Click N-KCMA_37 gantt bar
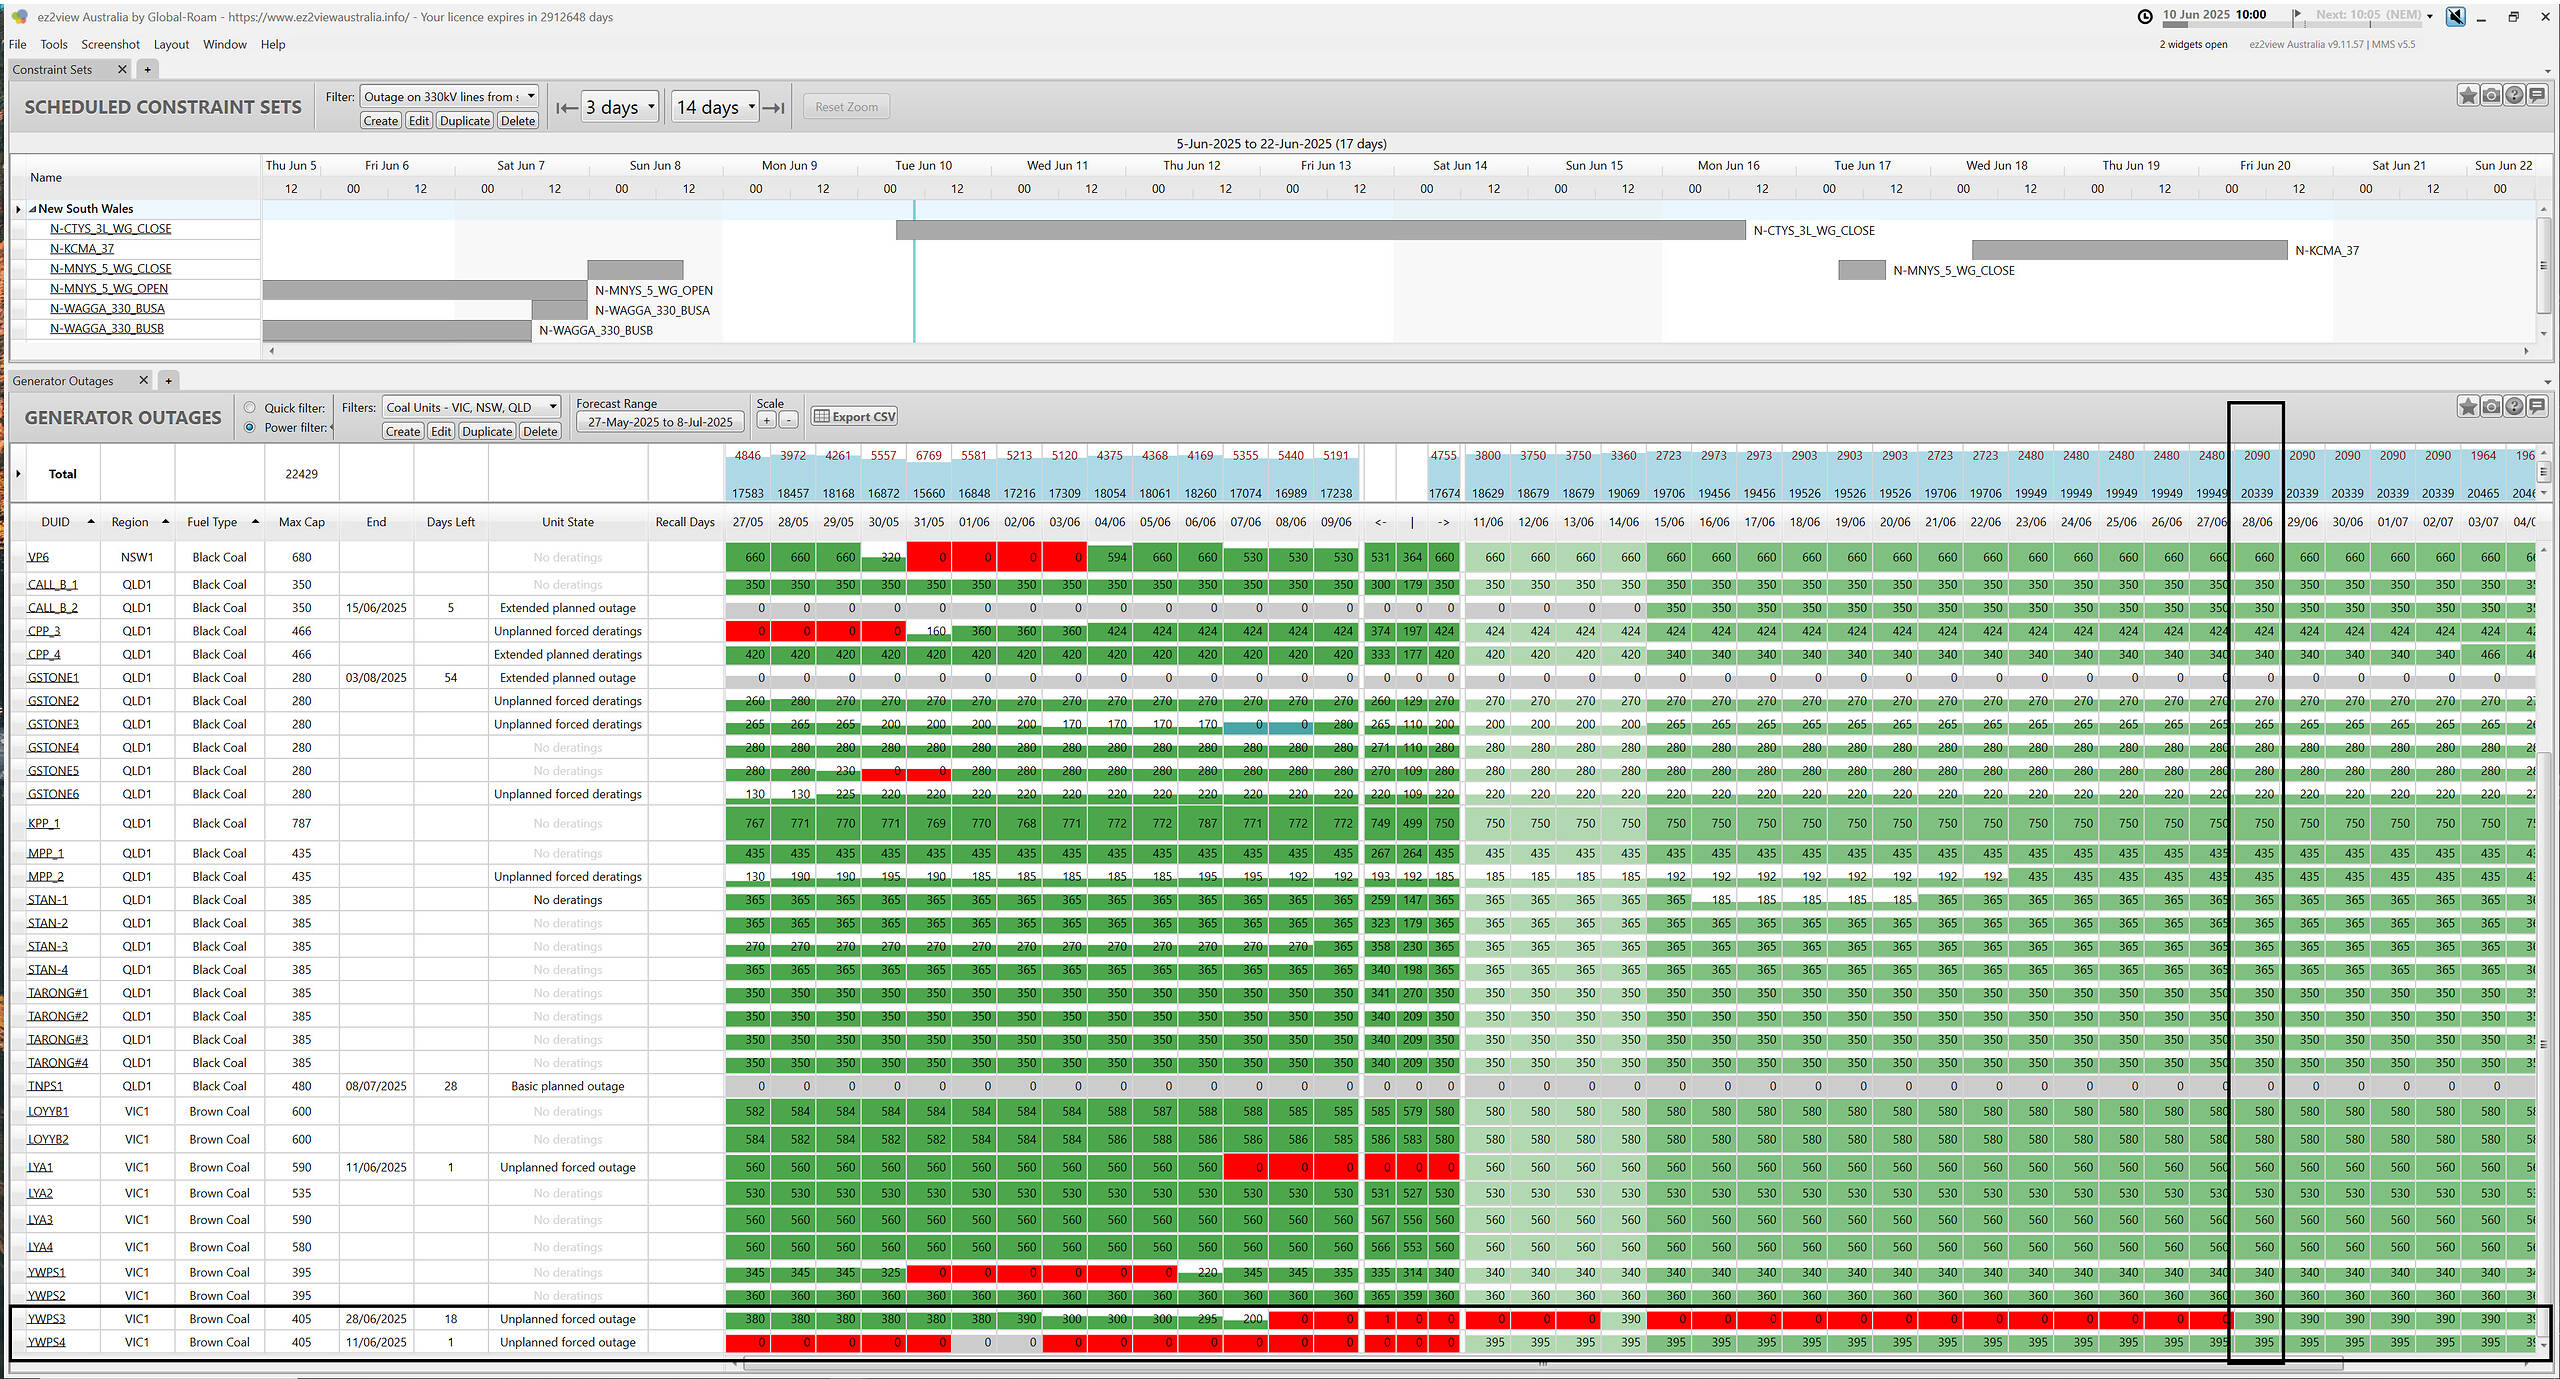2560x1379 pixels. [x=2129, y=250]
